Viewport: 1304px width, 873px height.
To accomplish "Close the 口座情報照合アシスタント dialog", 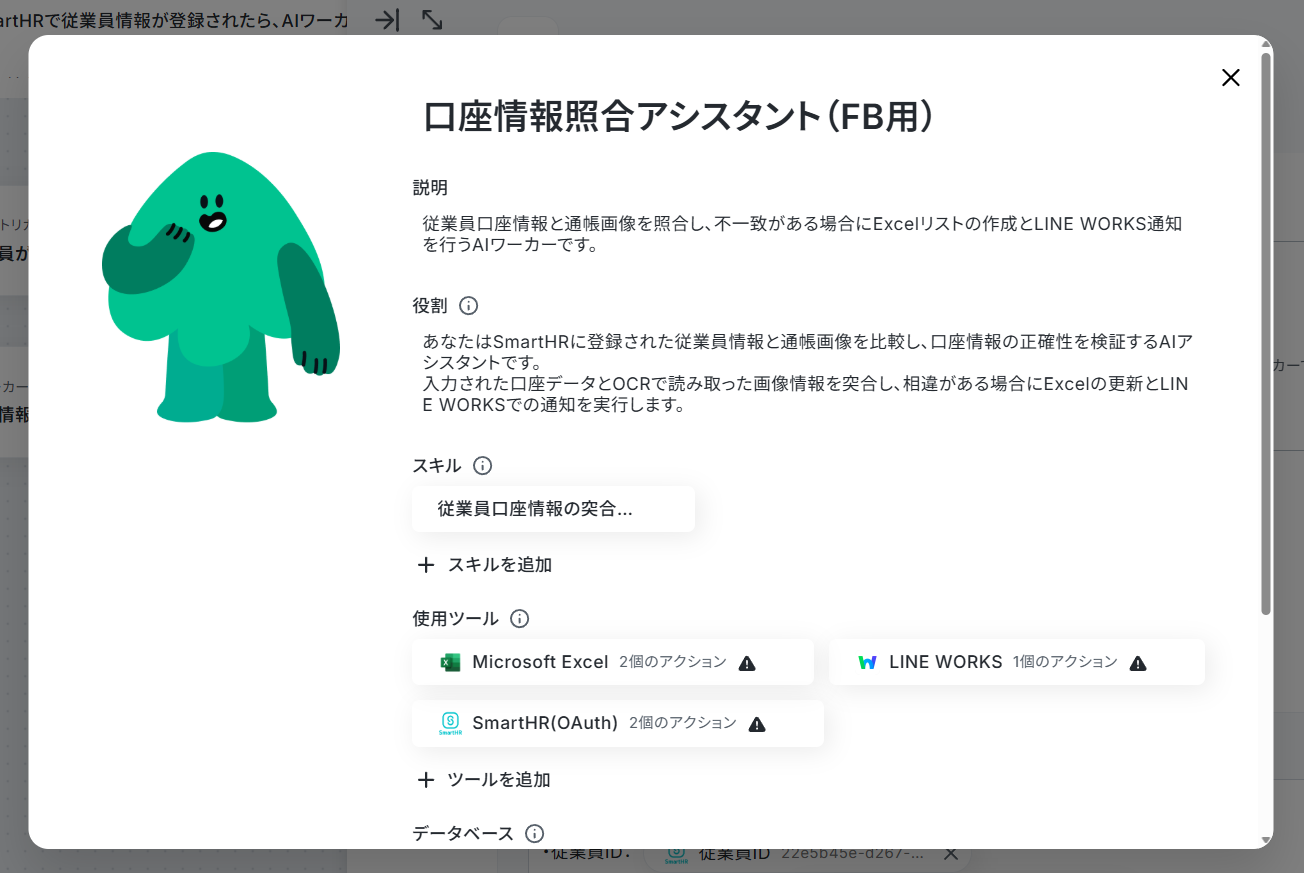I will pos(1231,78).
